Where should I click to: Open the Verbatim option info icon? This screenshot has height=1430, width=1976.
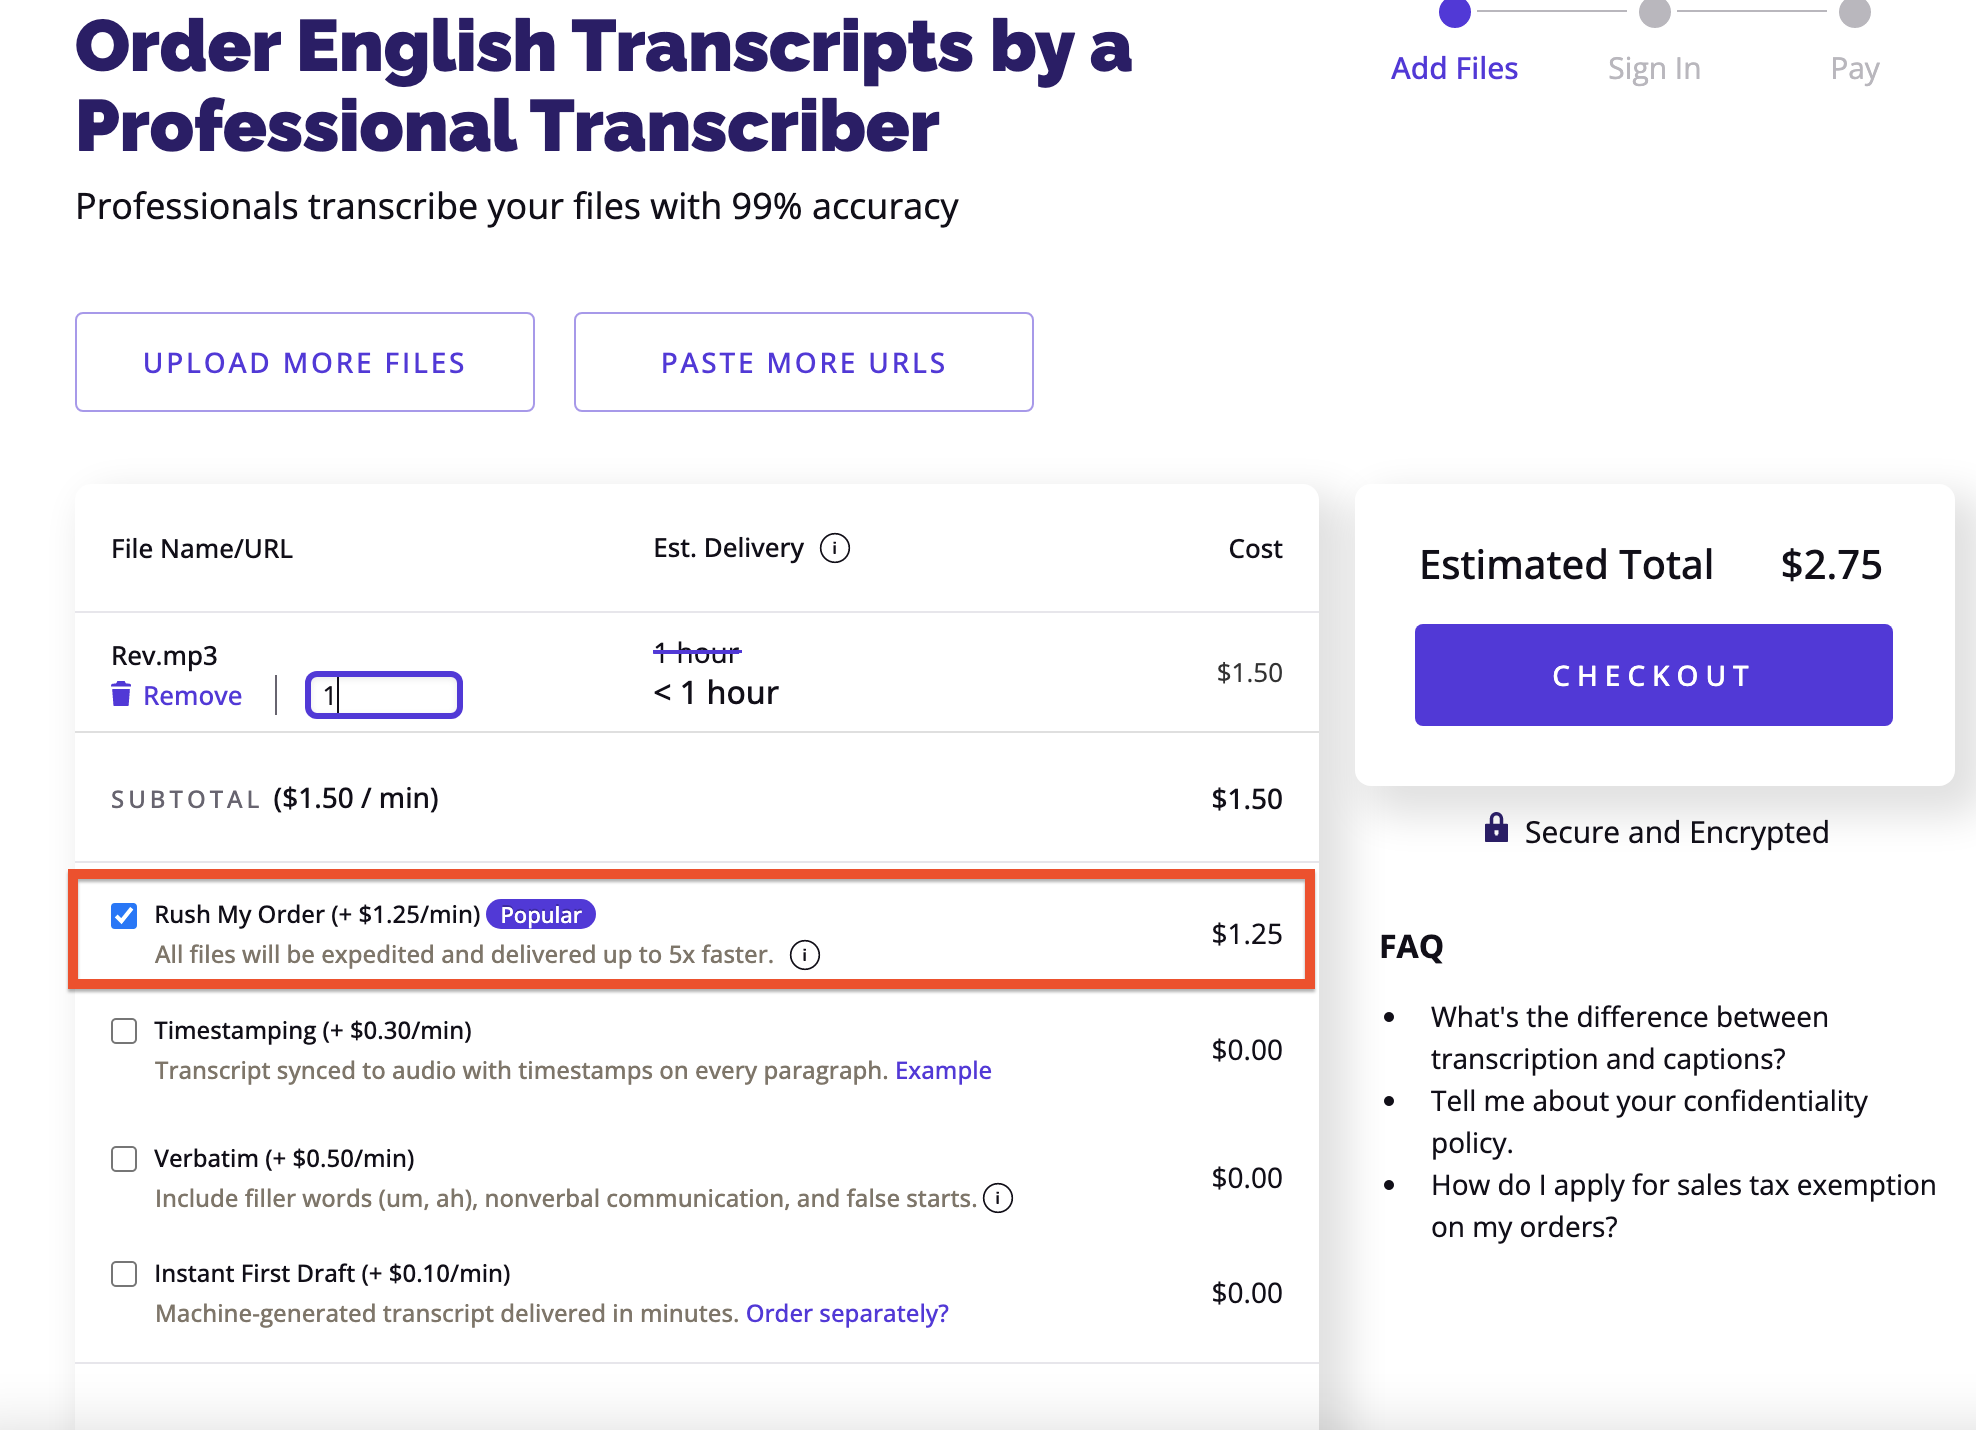click(x=998, y=1198)
